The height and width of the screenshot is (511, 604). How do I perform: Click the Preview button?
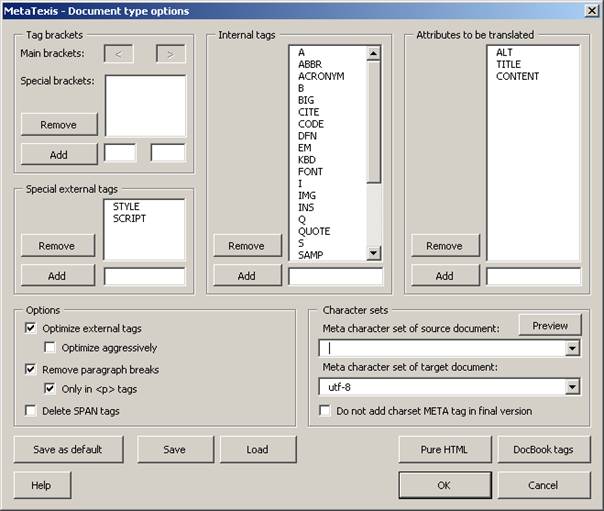[x=550, y=325]
